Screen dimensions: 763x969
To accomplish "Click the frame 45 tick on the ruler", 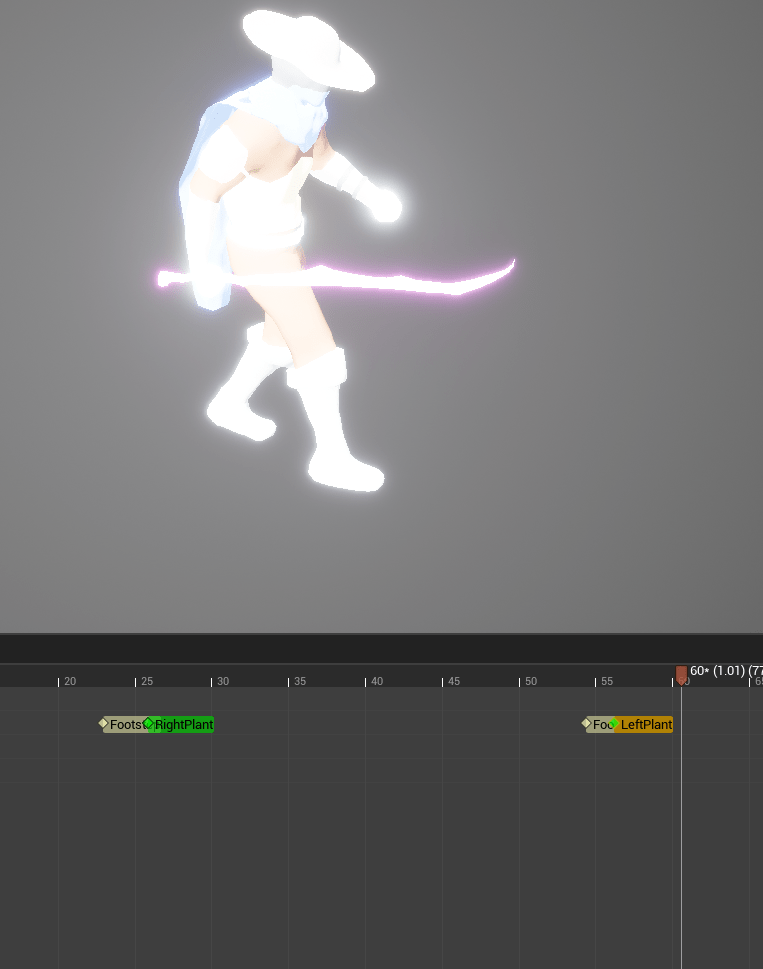I will pos(443,682).
